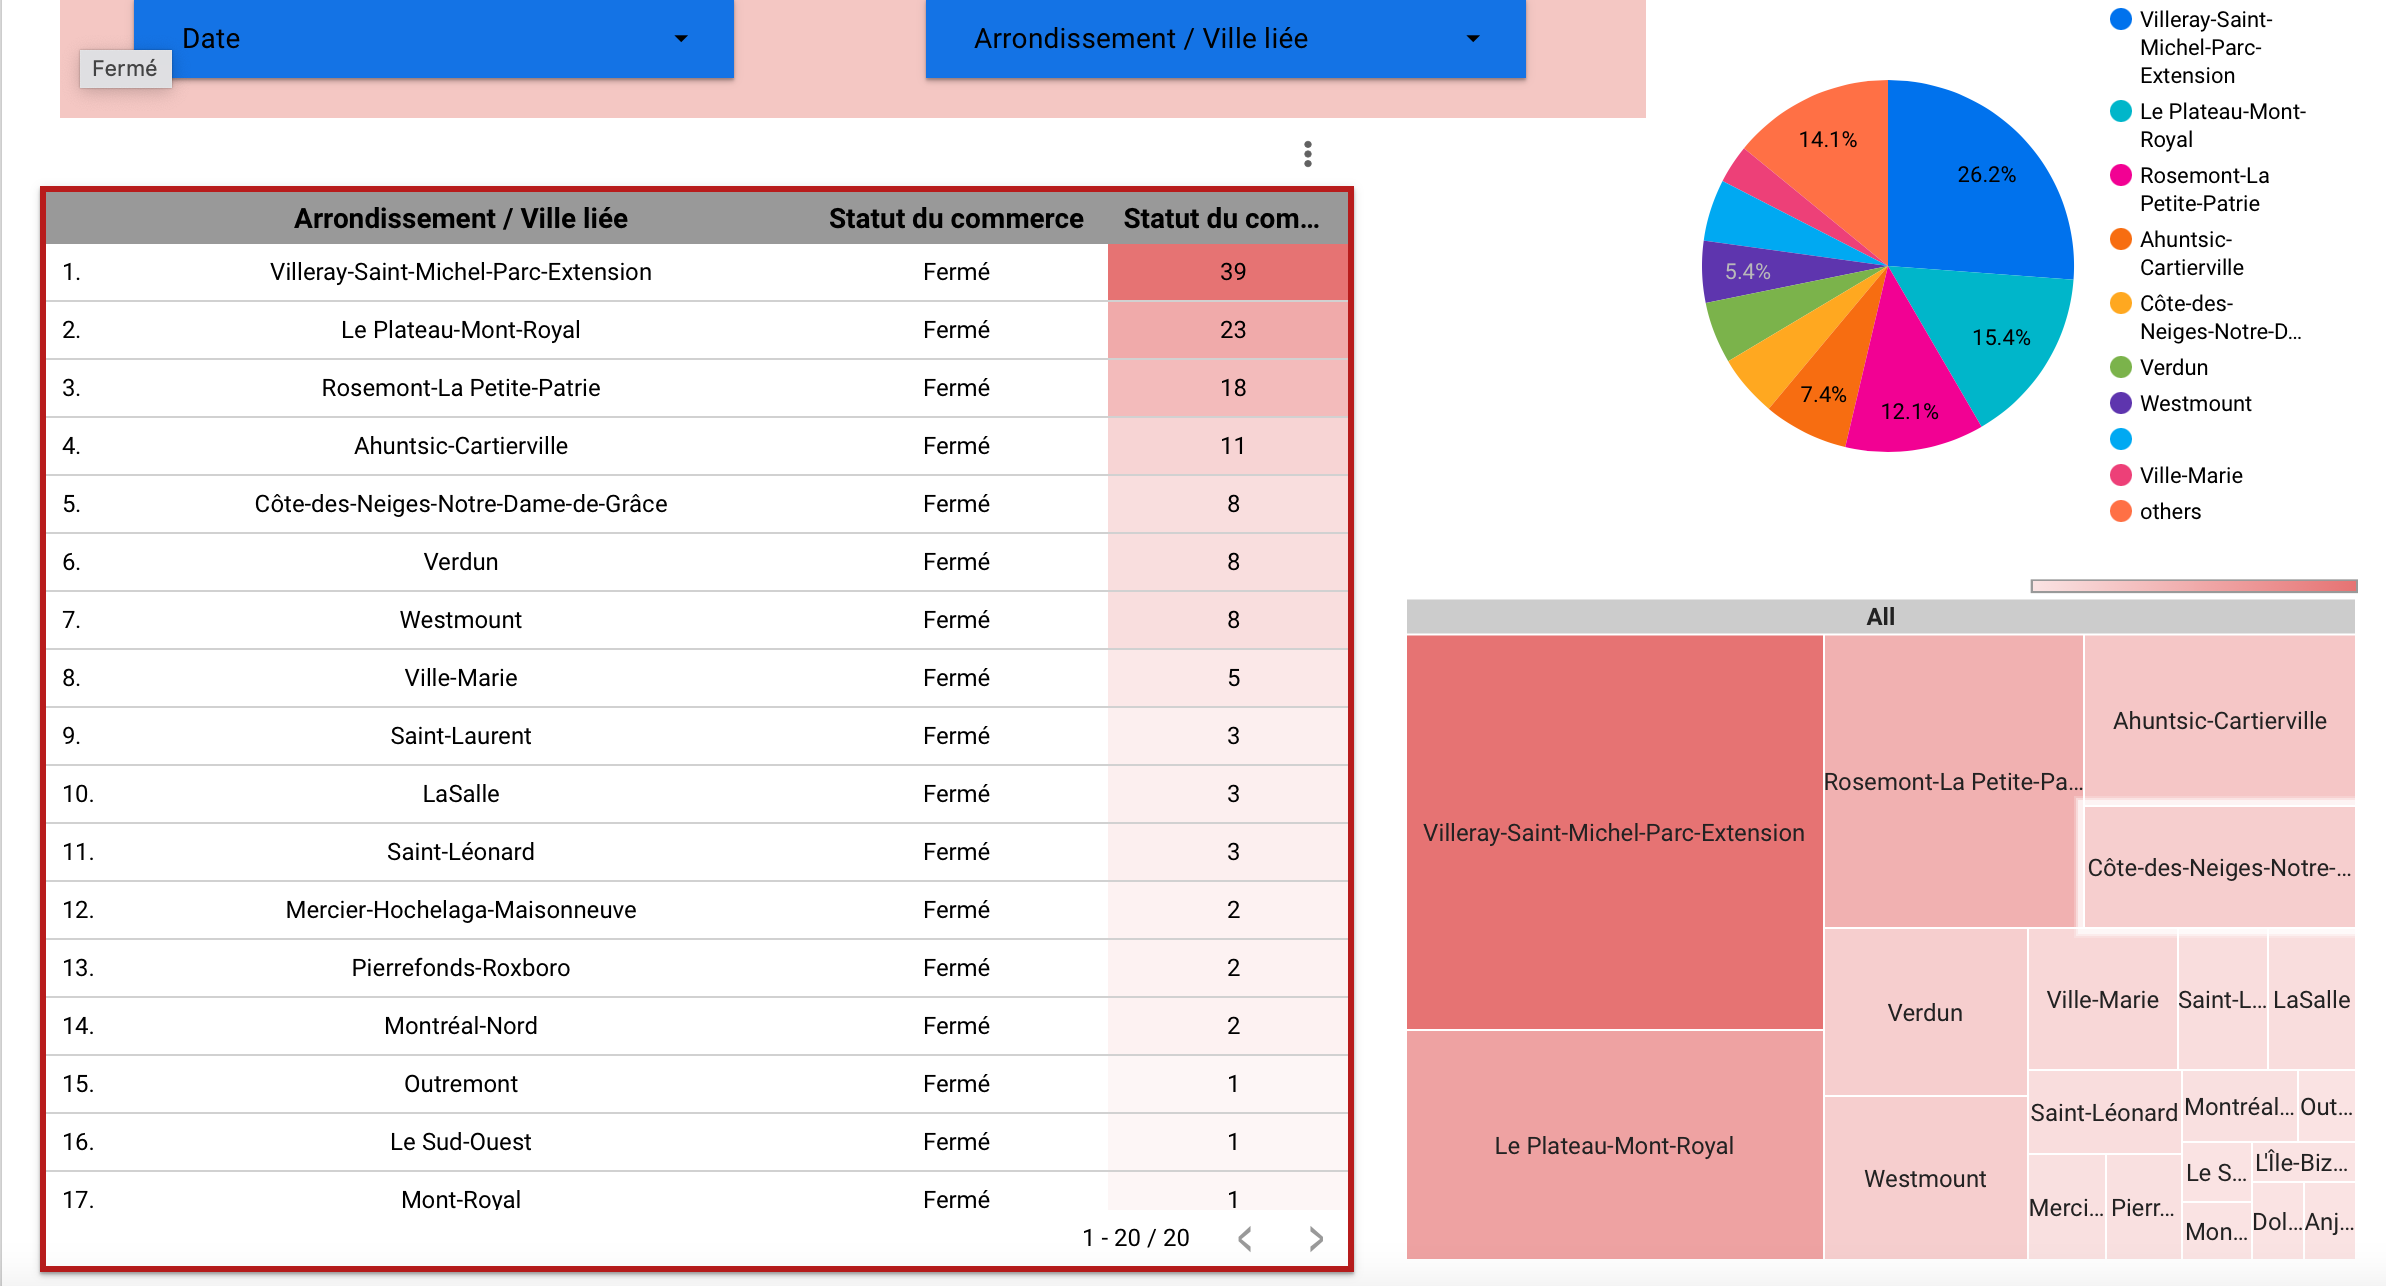This screenshot has height=1286, width=2386.
Task: Open the table's three-dot options menu
Action: (x=1307, y=154)
